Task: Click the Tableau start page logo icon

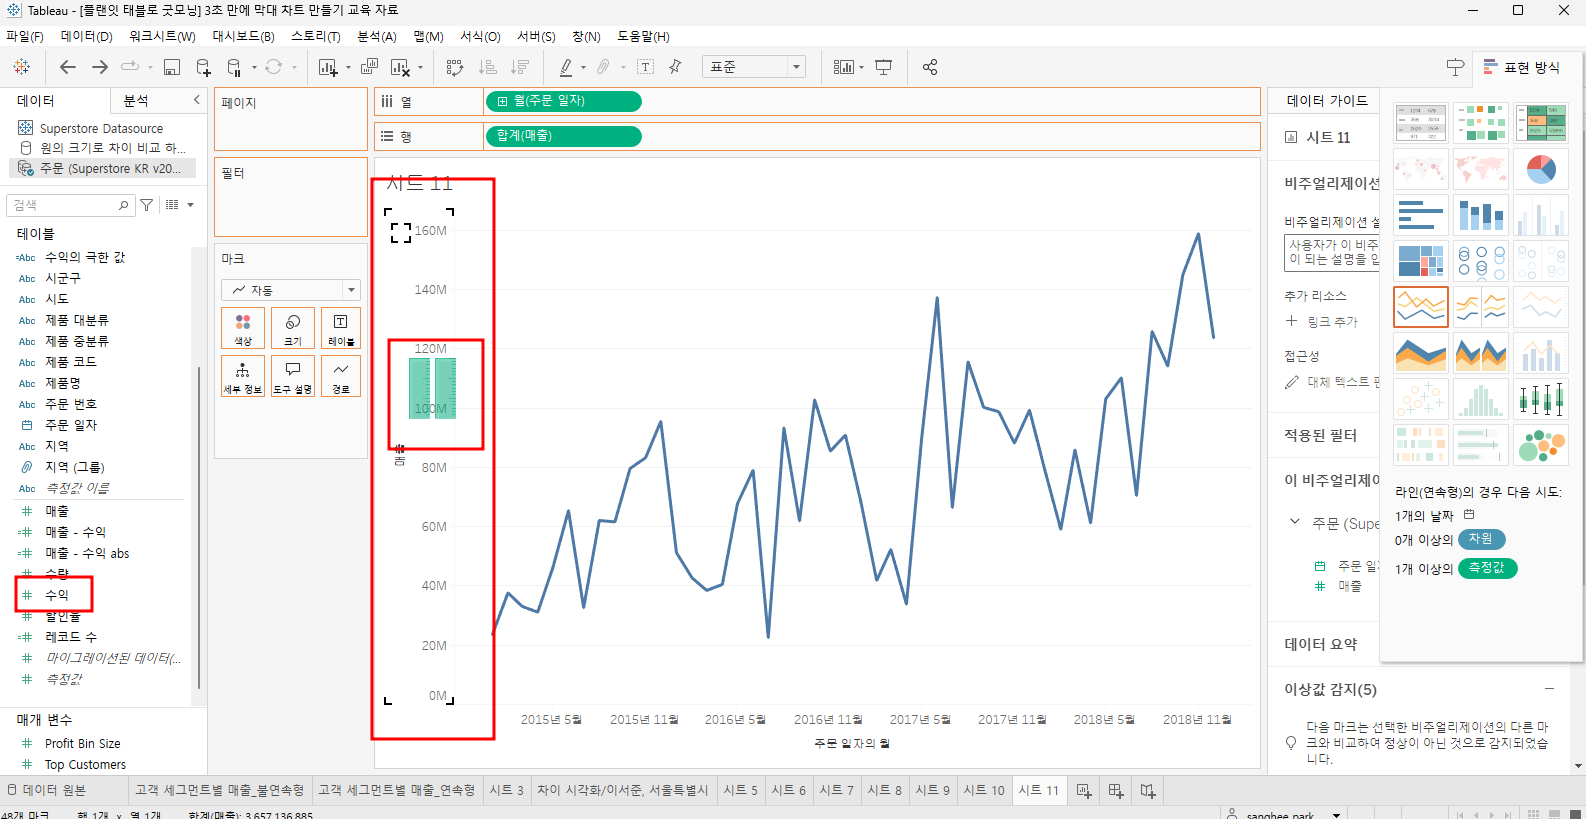Action: point(21,67)
